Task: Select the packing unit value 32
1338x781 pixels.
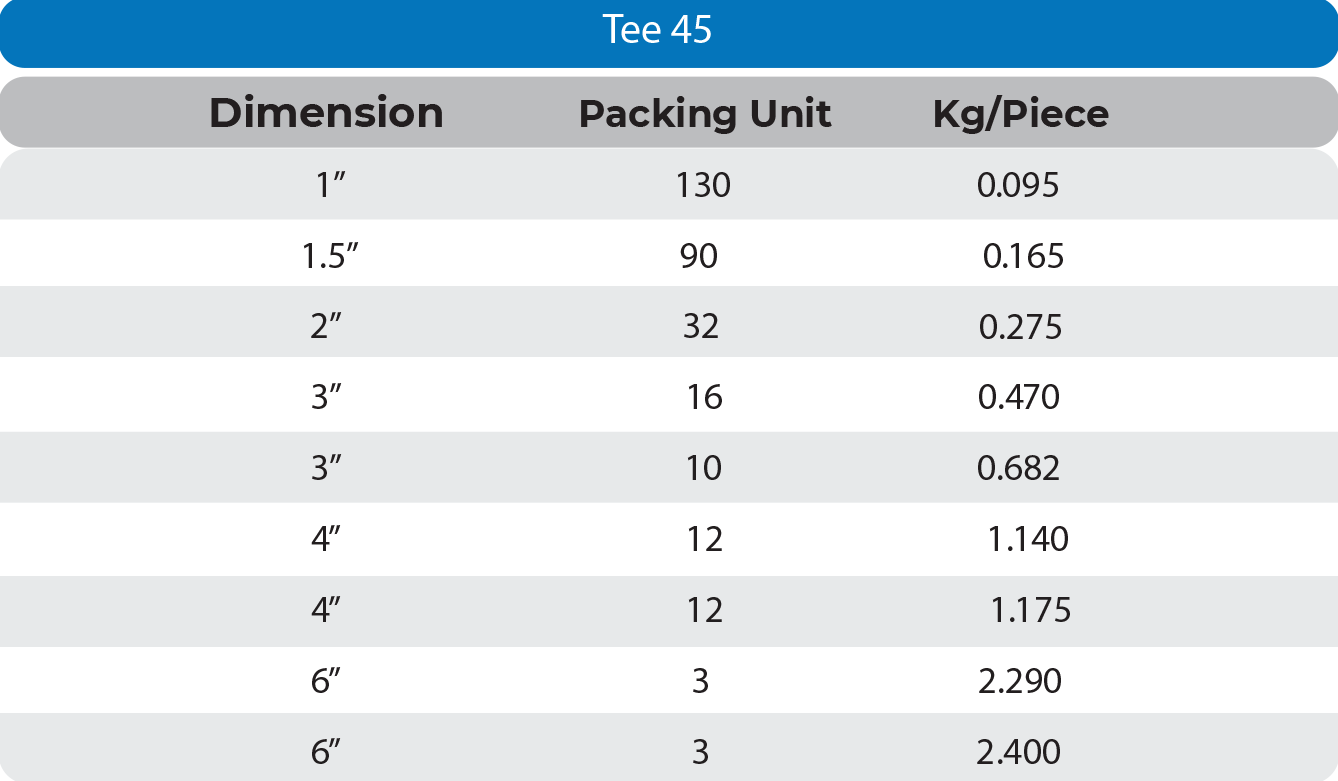Action: point(701,327)
